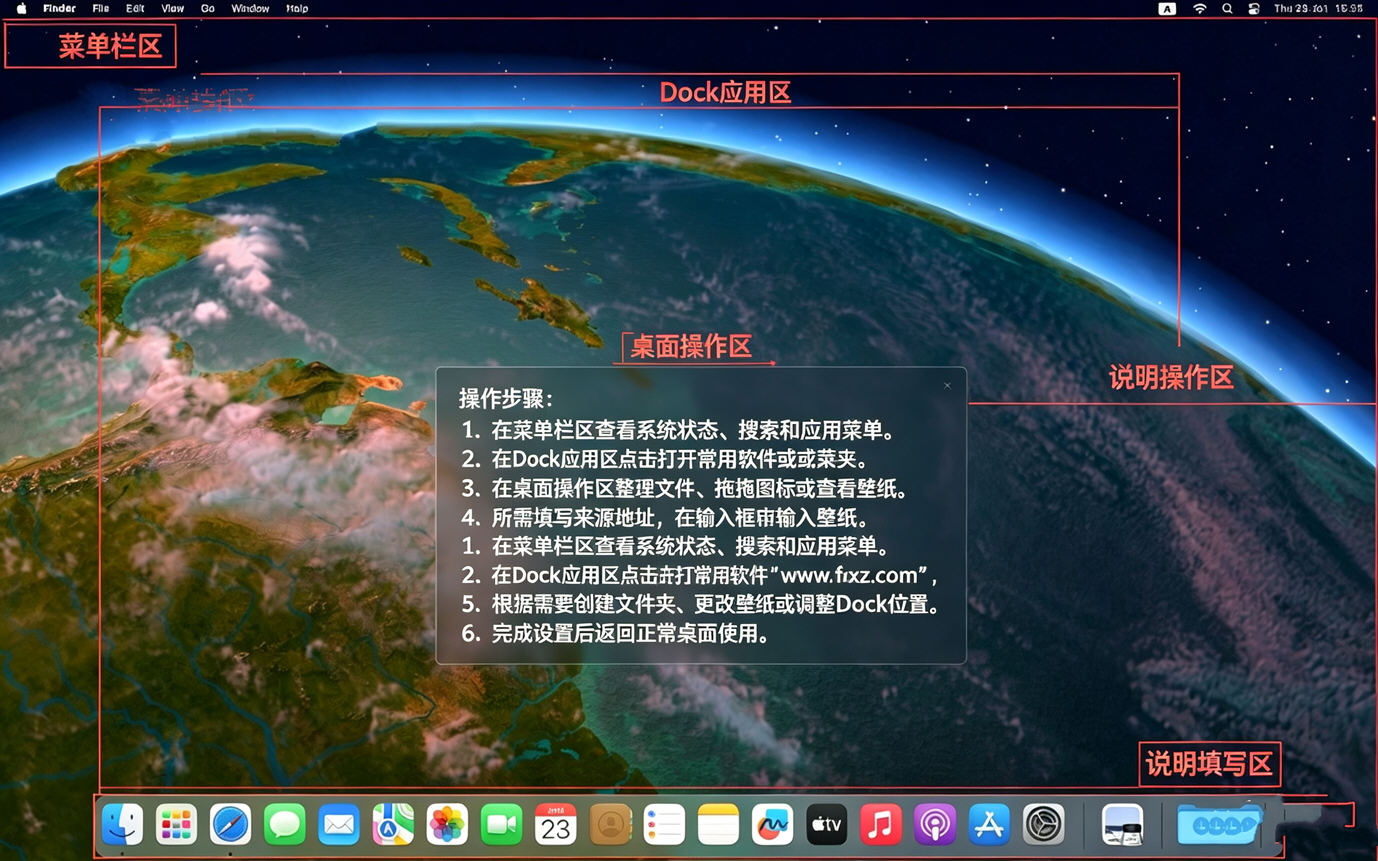1378x861 pixels.
Task: Click step 6 完成设置后返回正常桌面使用
Action: (x=615, y=633)
